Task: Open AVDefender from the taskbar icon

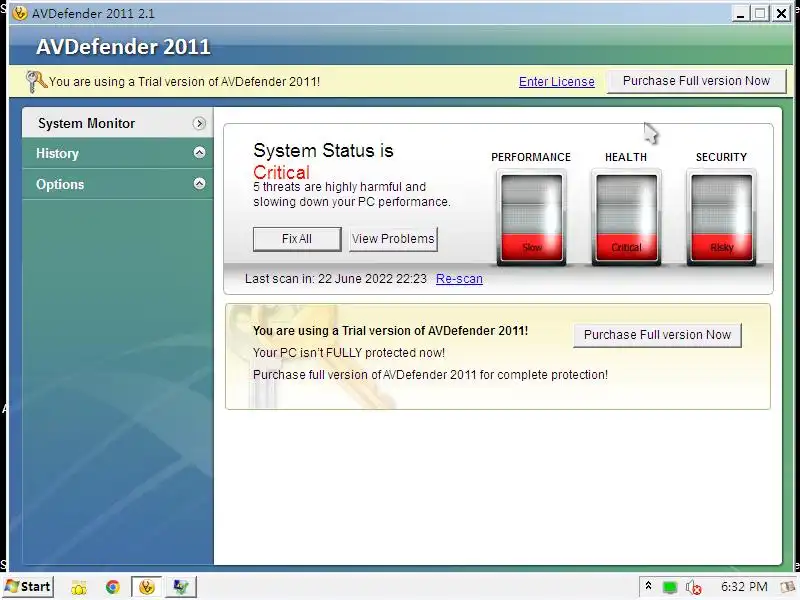Action: [x=147, y=587]
